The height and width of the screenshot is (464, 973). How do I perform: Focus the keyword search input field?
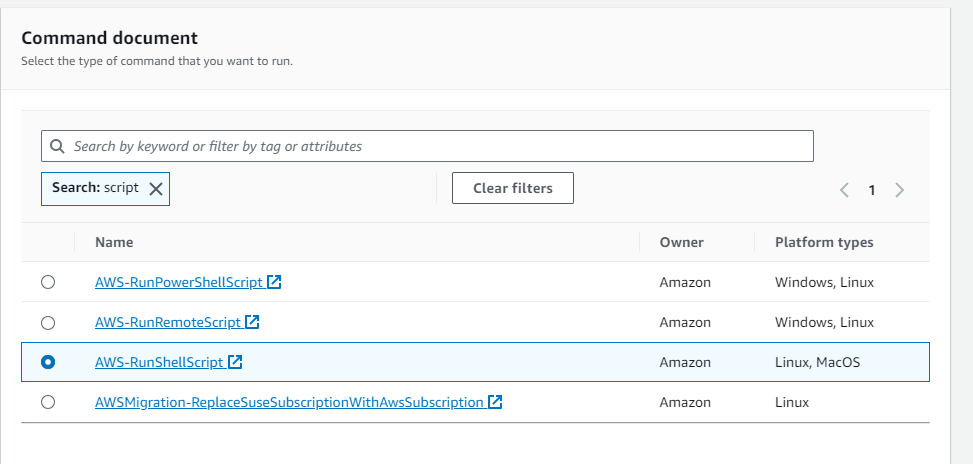tap(427, 146)
